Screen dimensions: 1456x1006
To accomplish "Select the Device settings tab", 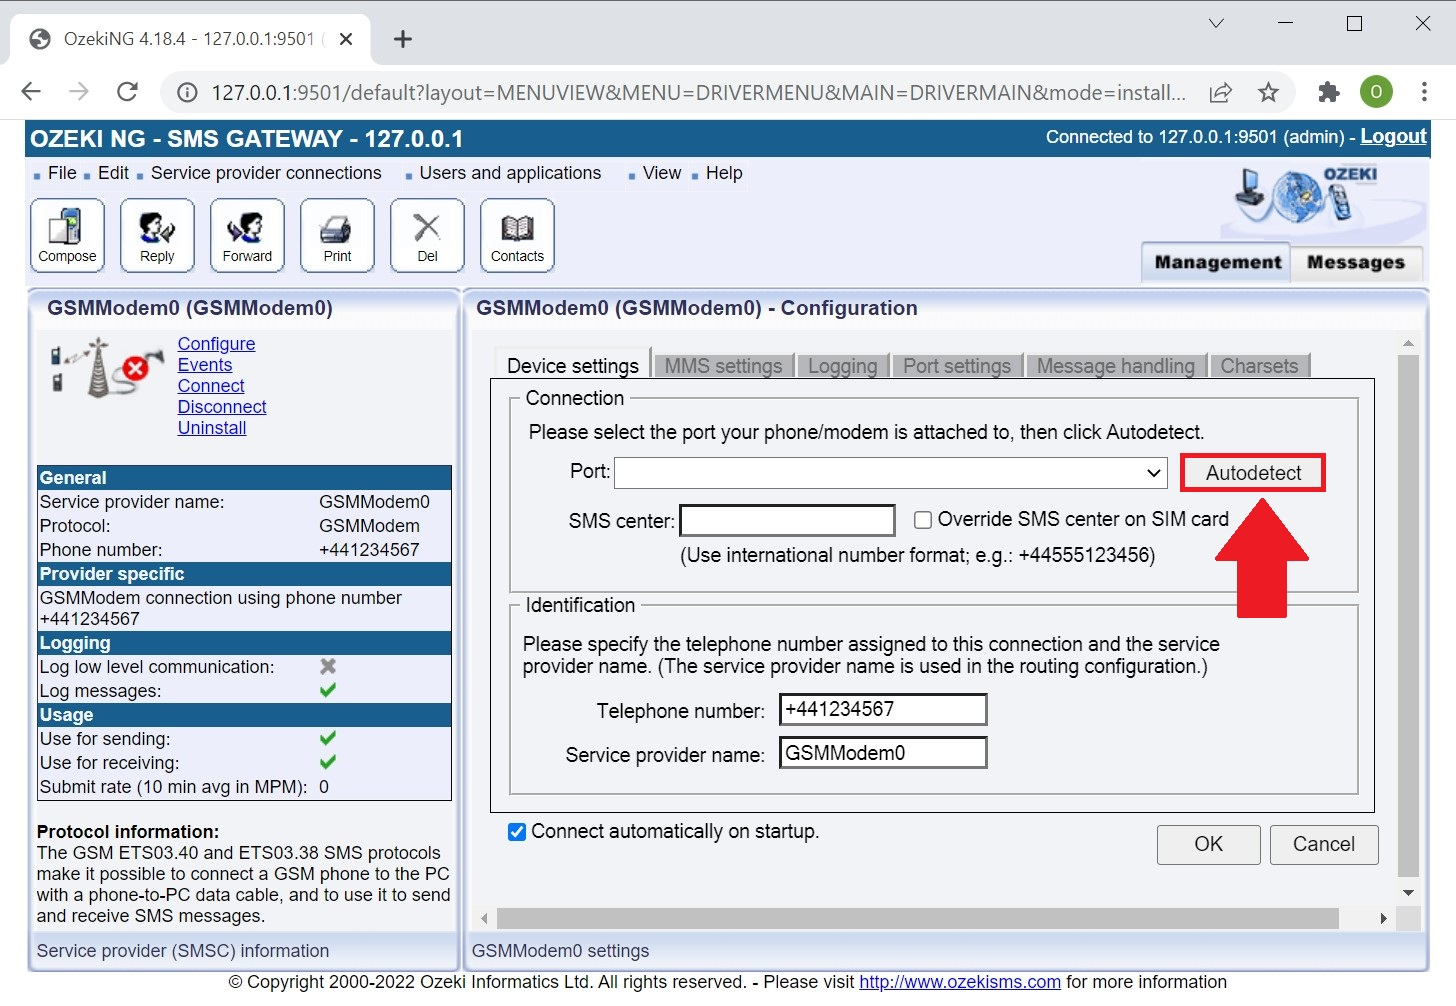I will [572, 365].
